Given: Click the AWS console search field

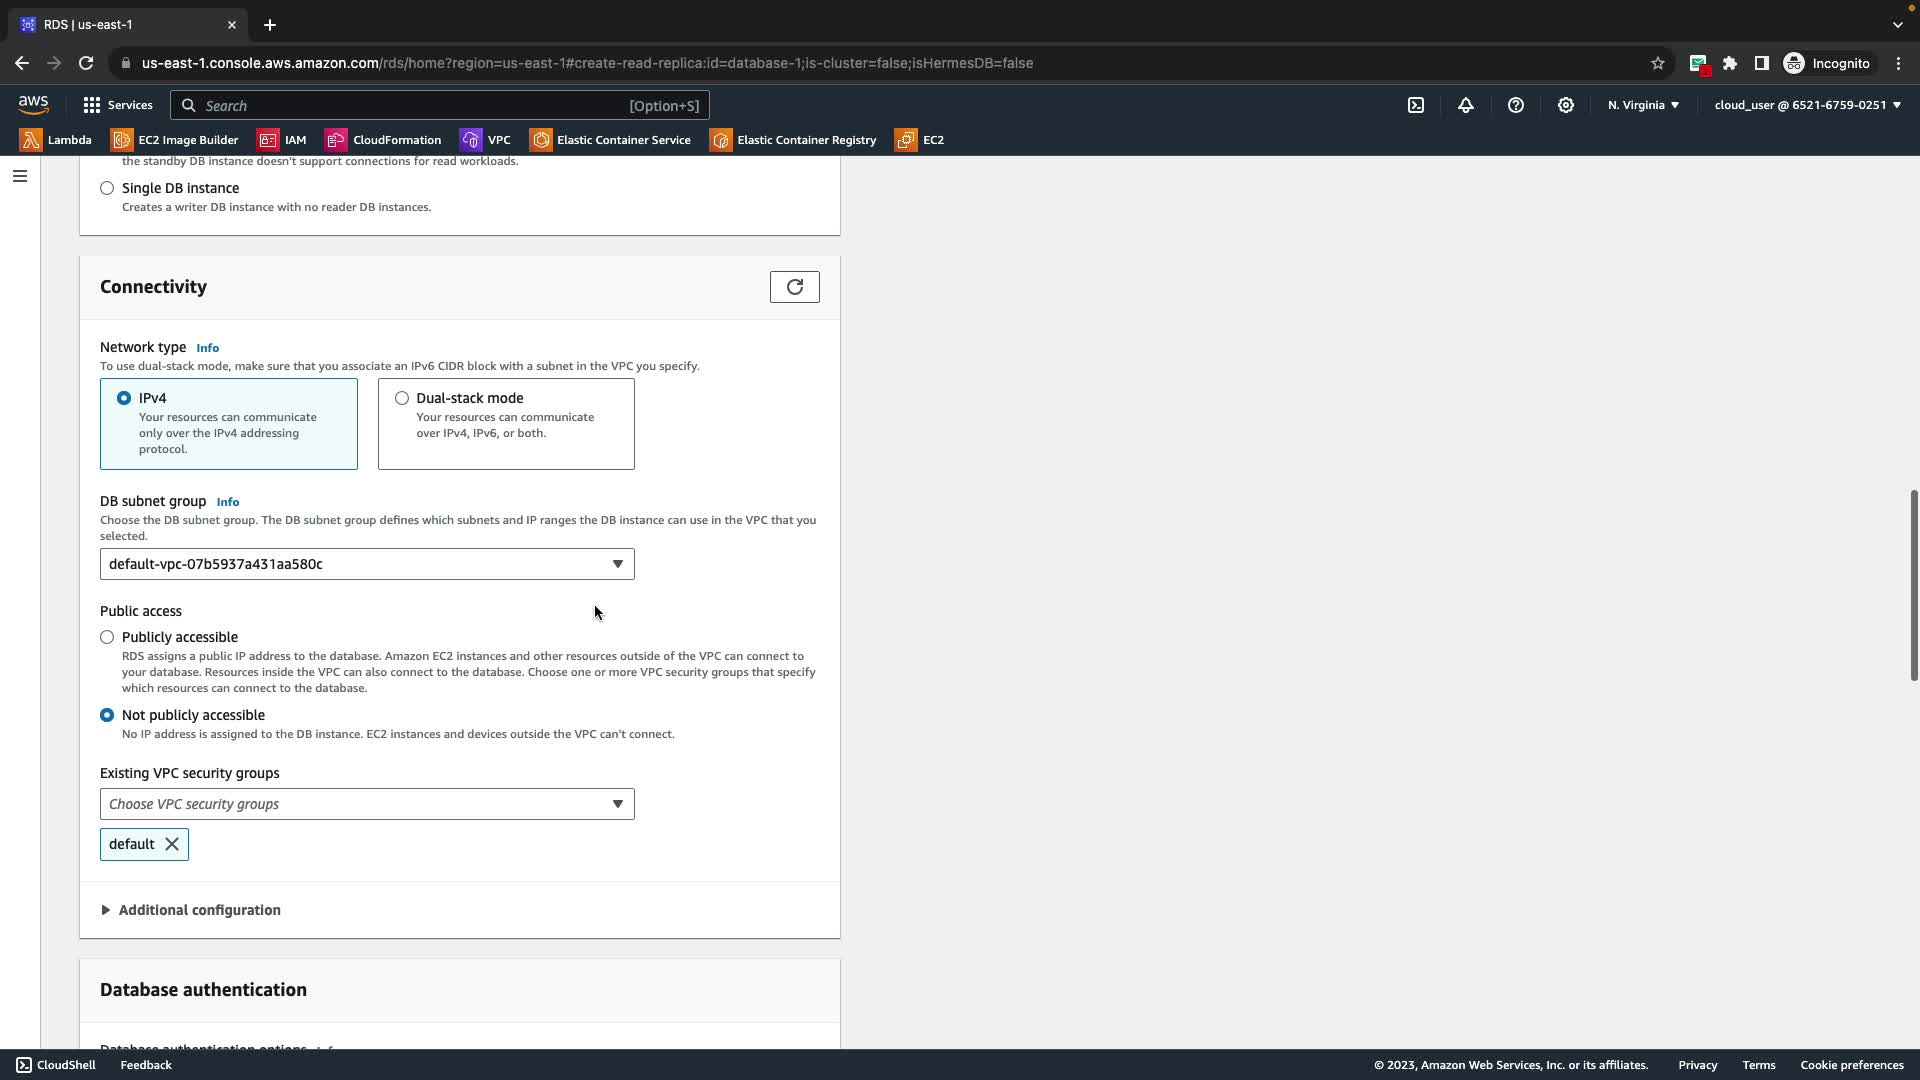Looking at the screenshot, I should tap(440, 105).
